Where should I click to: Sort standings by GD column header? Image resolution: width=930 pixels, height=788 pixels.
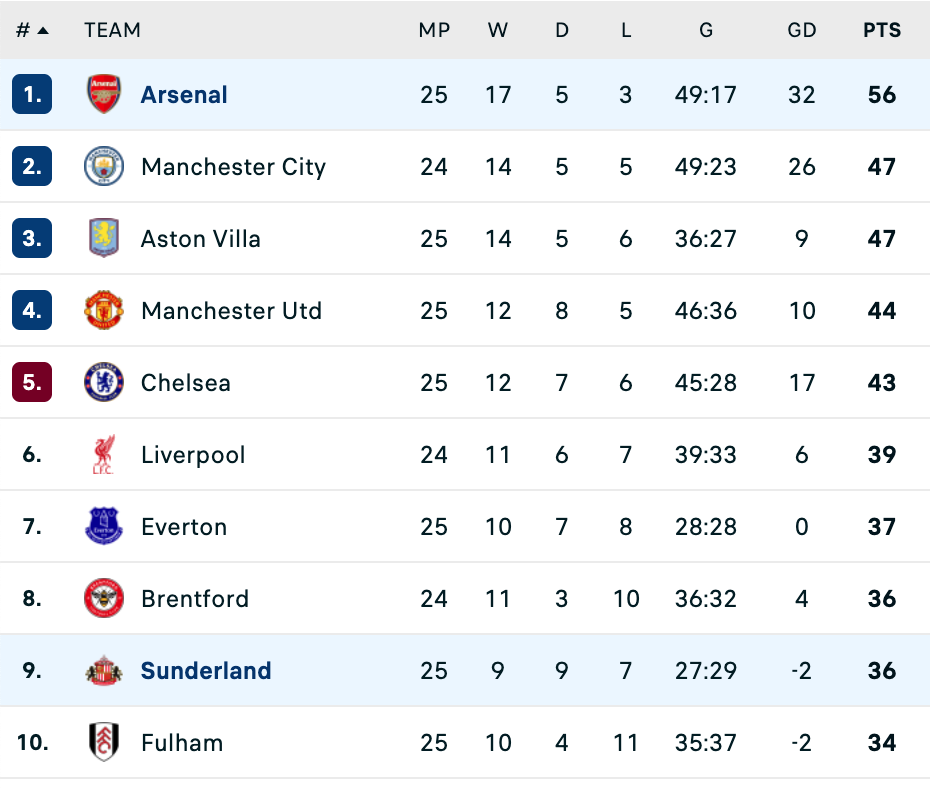coord(802,30)
